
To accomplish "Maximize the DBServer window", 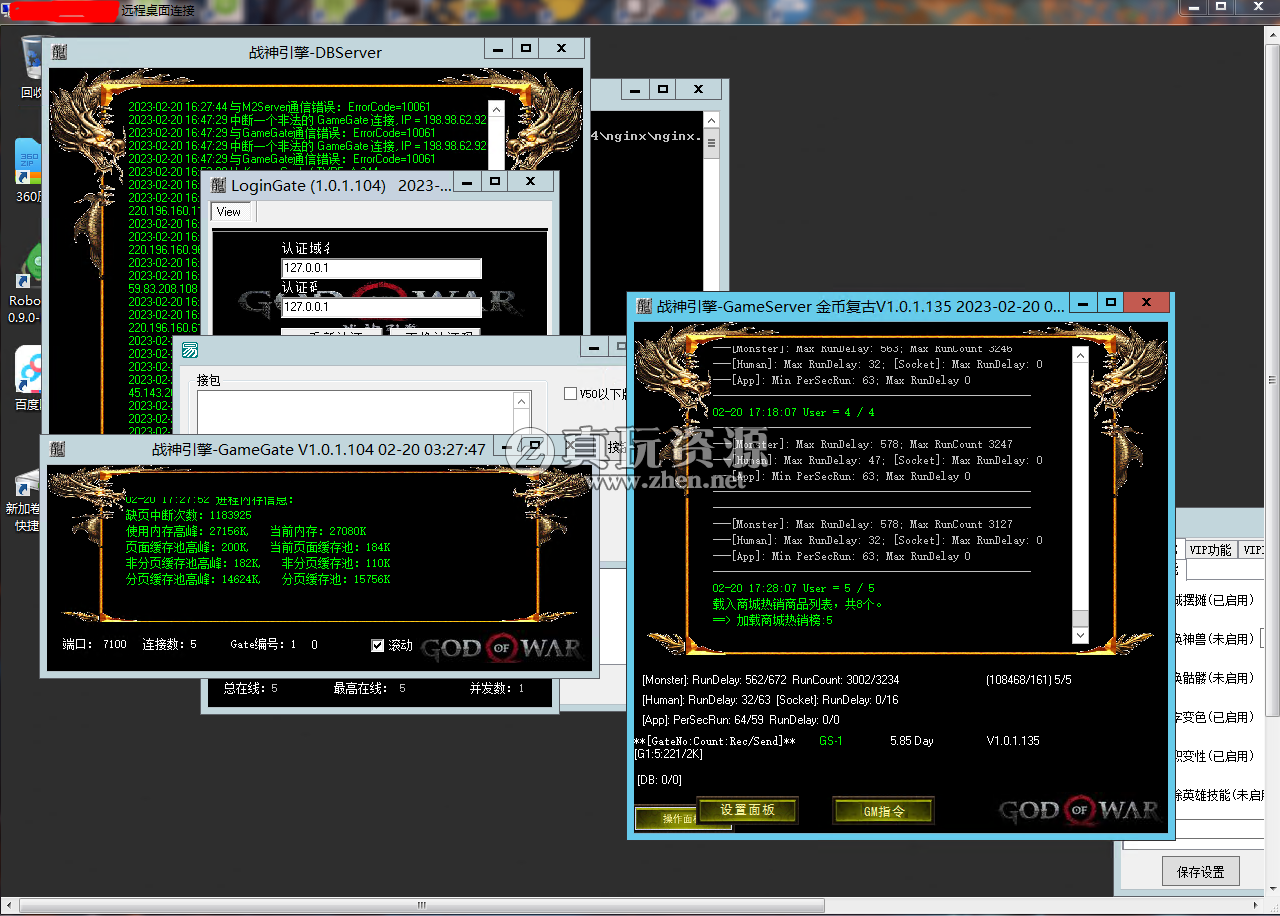I will click(526, 48).
